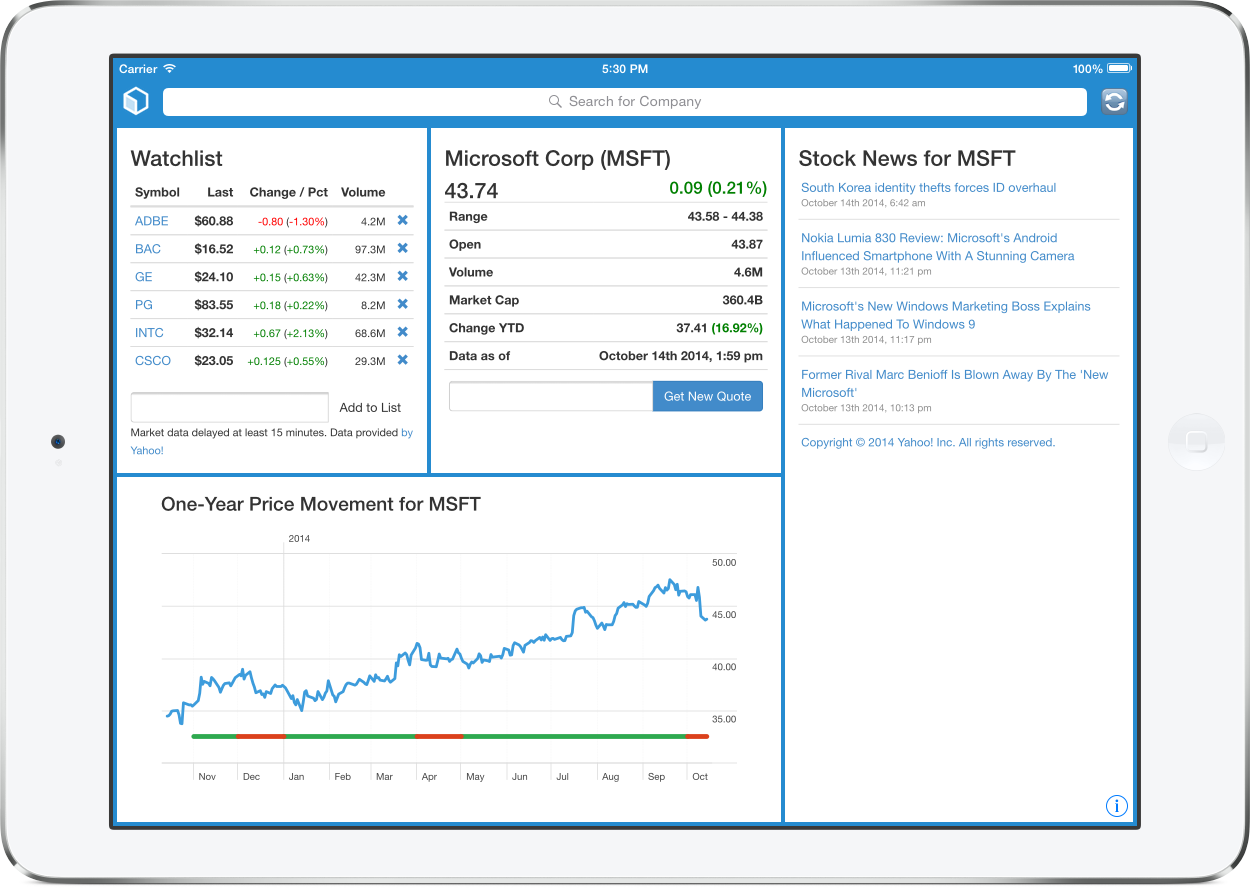This screenshot has height=888, width=1250.
Task: Remove BAC from the watchlist
Action: point(402,248)
